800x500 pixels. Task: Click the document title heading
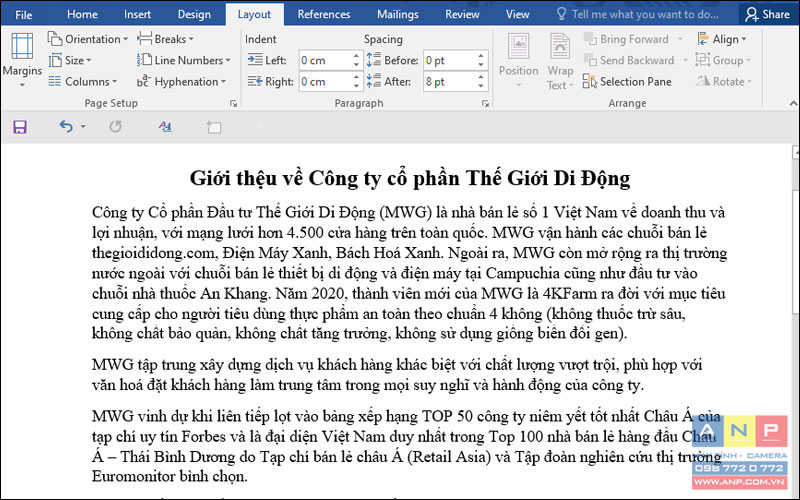pos(410,178)
